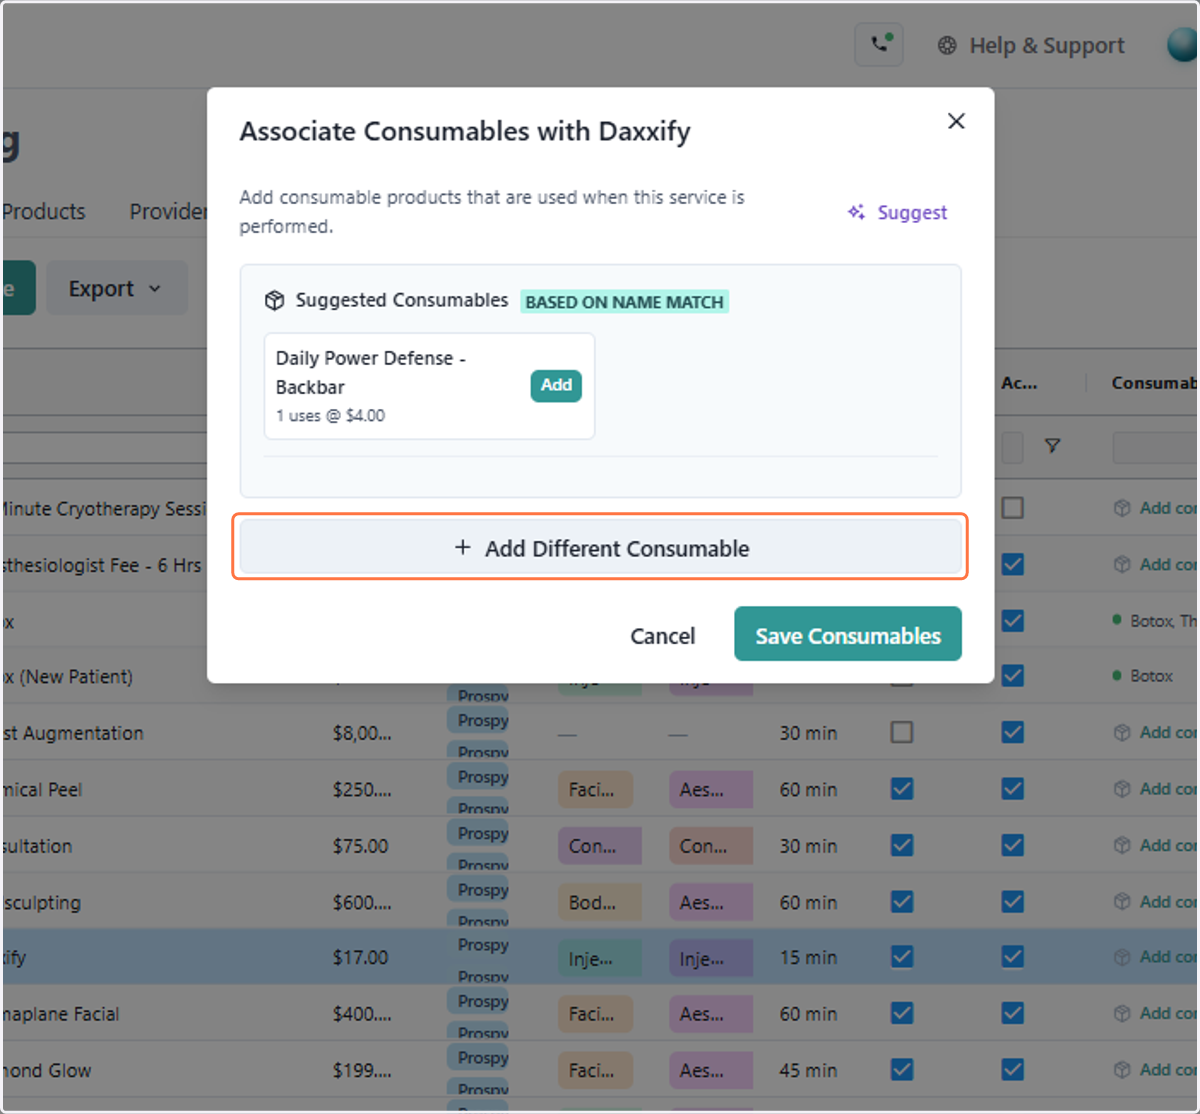Screen dimensions: 1200x1114
Task: Click Add consumables link in the Augmentation row
Action: (x=1156, y=732)
